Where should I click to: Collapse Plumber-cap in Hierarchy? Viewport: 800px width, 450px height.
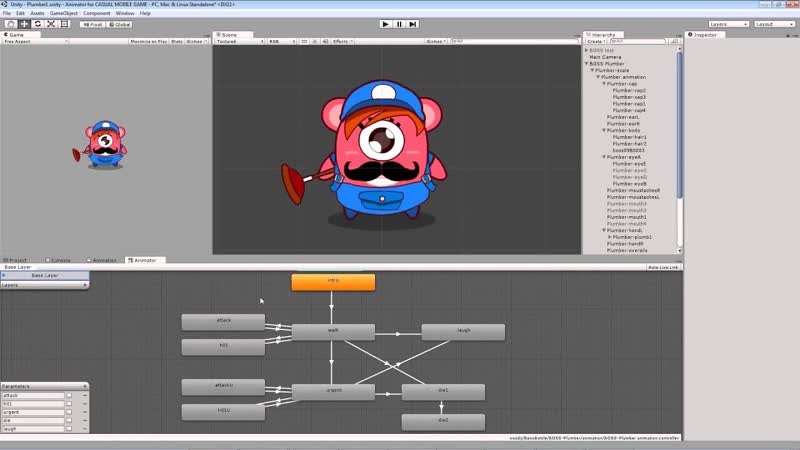point(604,84)
